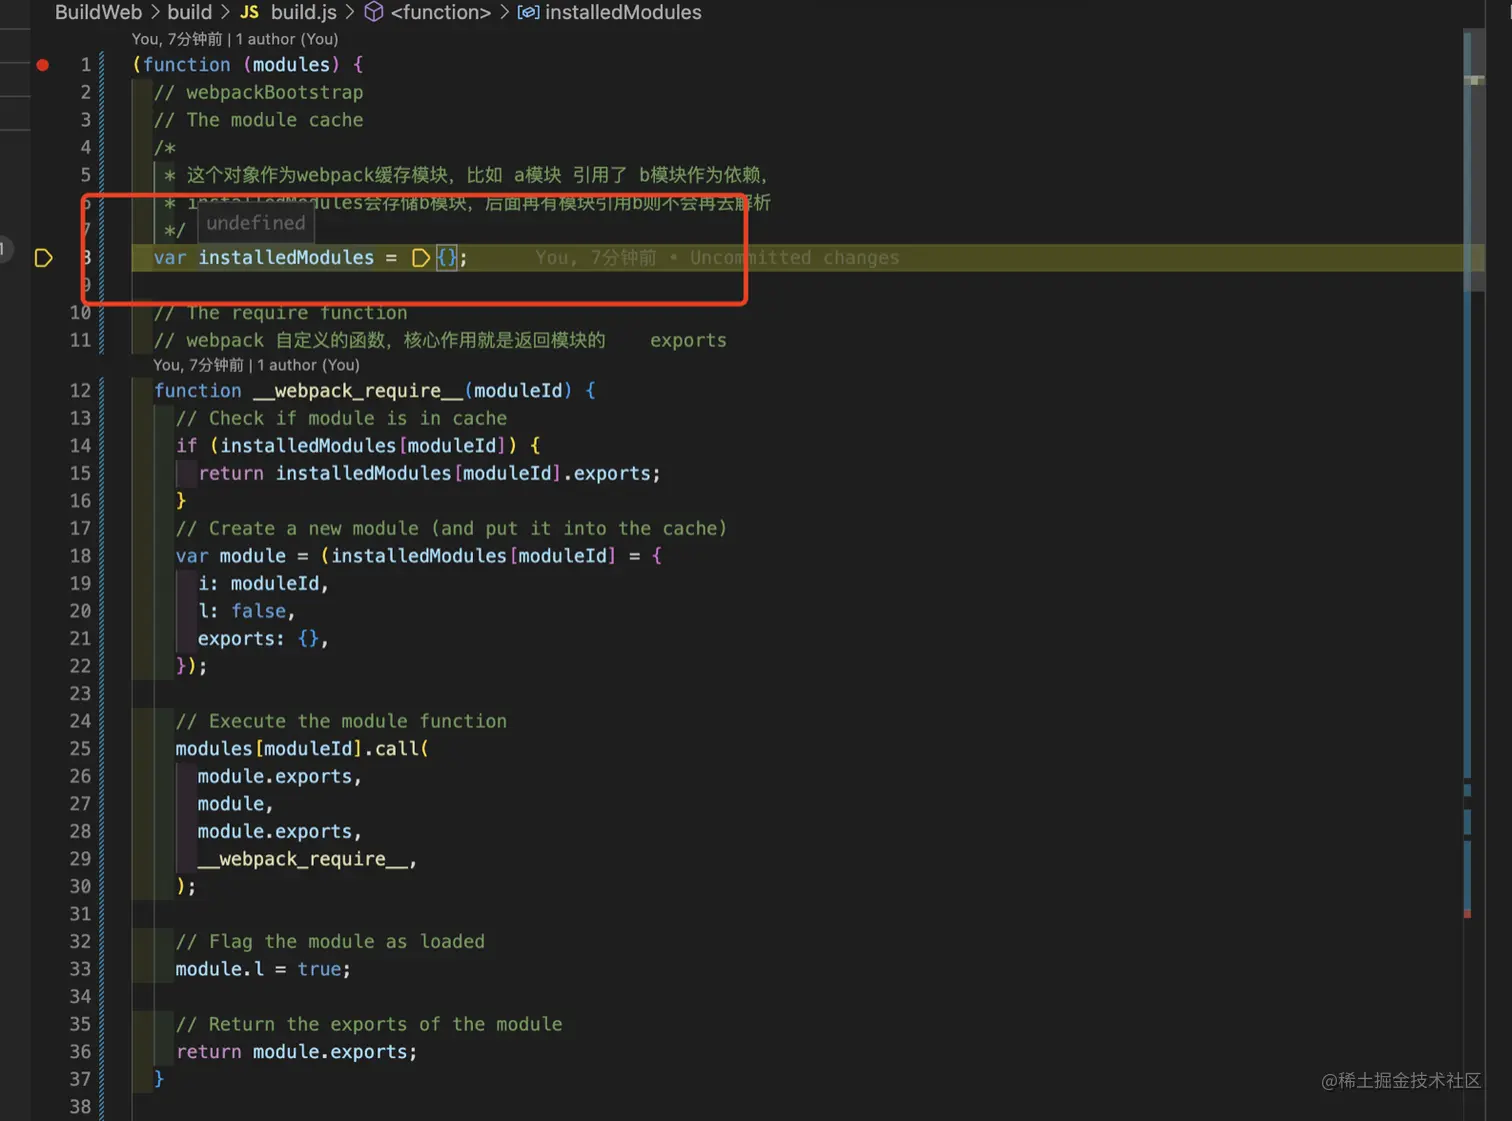Open the <function> symbol breadcrumb
1512x1121 pixels.
pyautogui.click(x=441, y=12)
